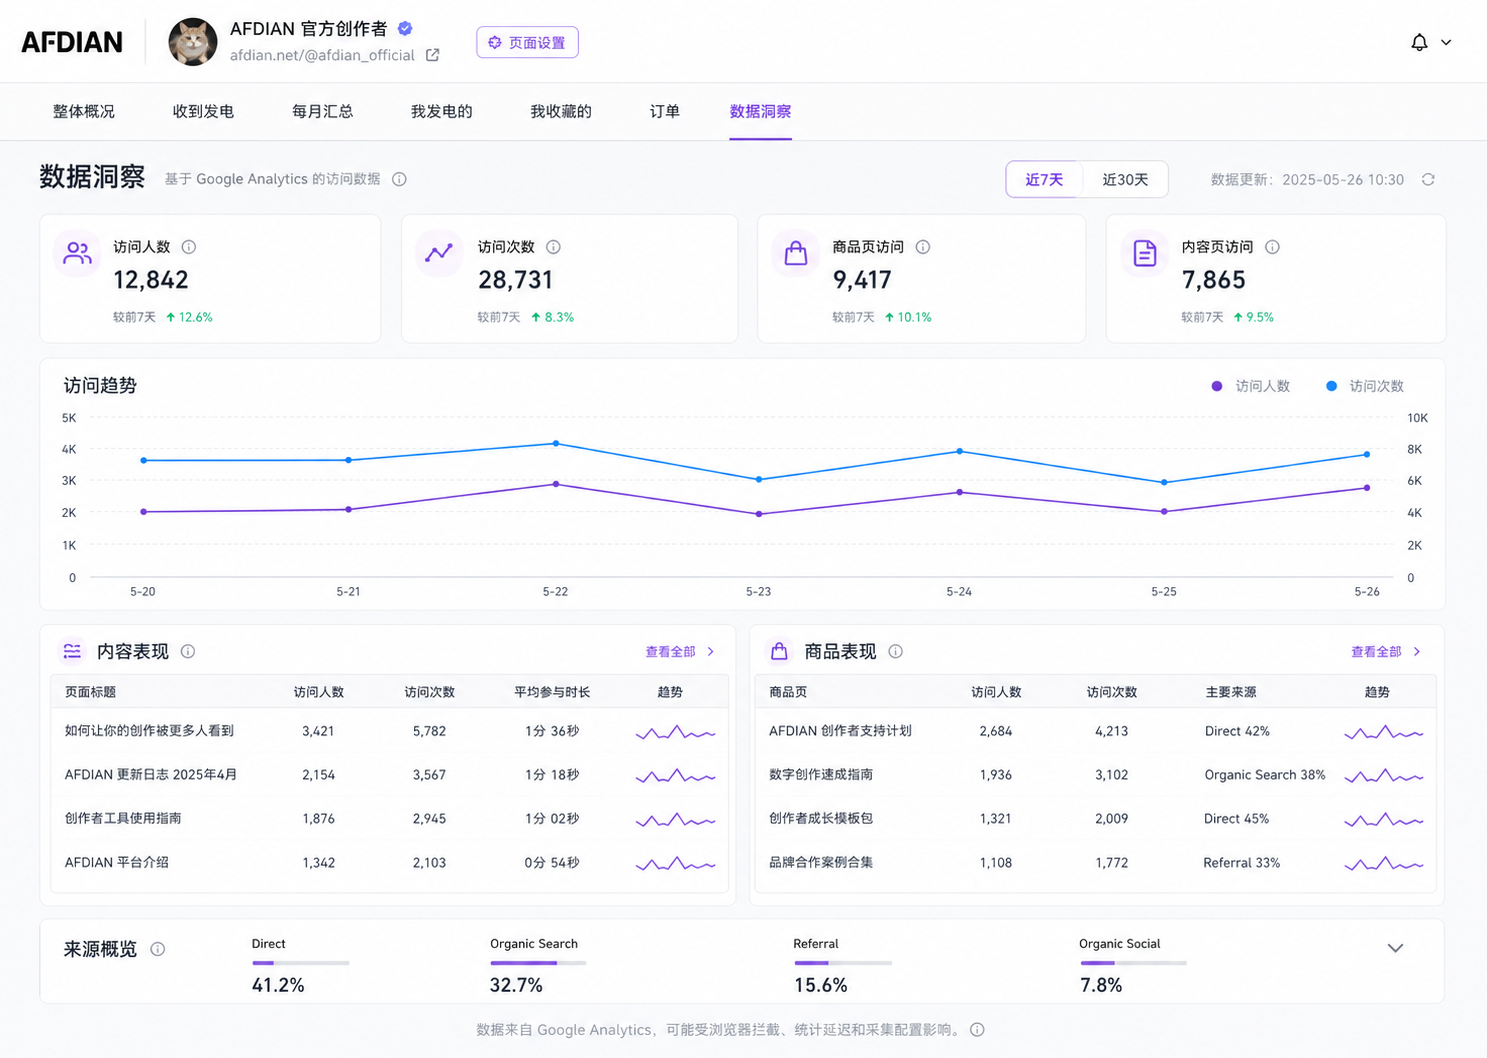This screenshot has width=1487, height=1058.
Task: Open the 每月汇总 tab
Action: 322,111
